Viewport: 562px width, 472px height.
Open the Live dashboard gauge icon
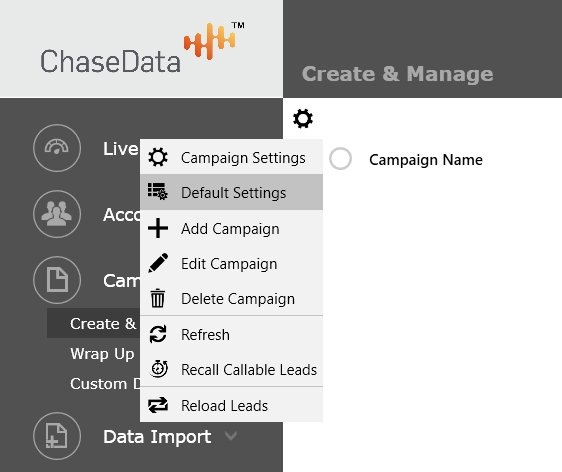pyautogui.click(x=57, y=148)
